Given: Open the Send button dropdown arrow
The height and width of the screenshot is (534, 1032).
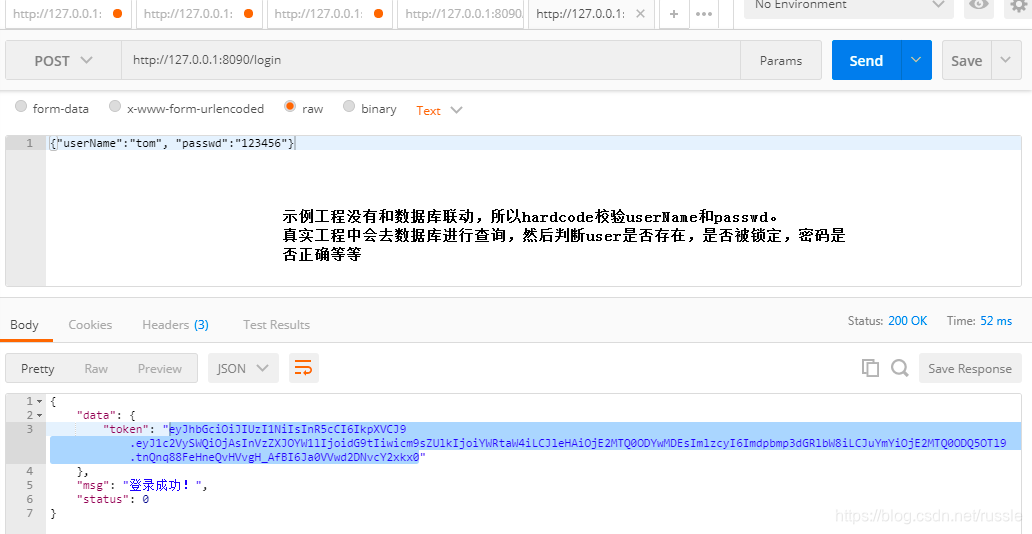Looking at the screenshot, I should point(916,60).
